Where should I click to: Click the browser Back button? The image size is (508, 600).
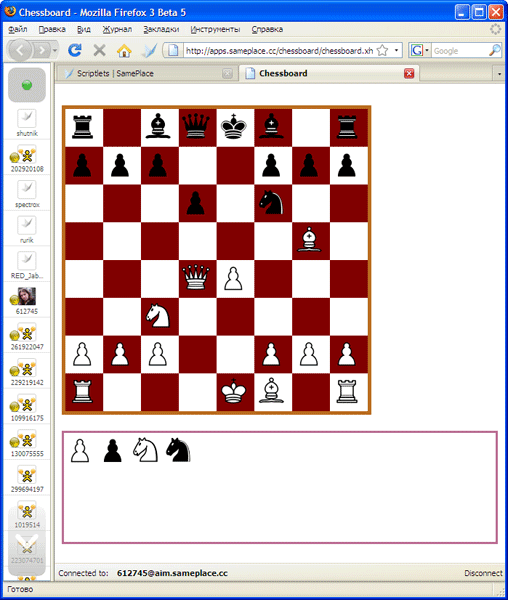click(x=20, y=50)
